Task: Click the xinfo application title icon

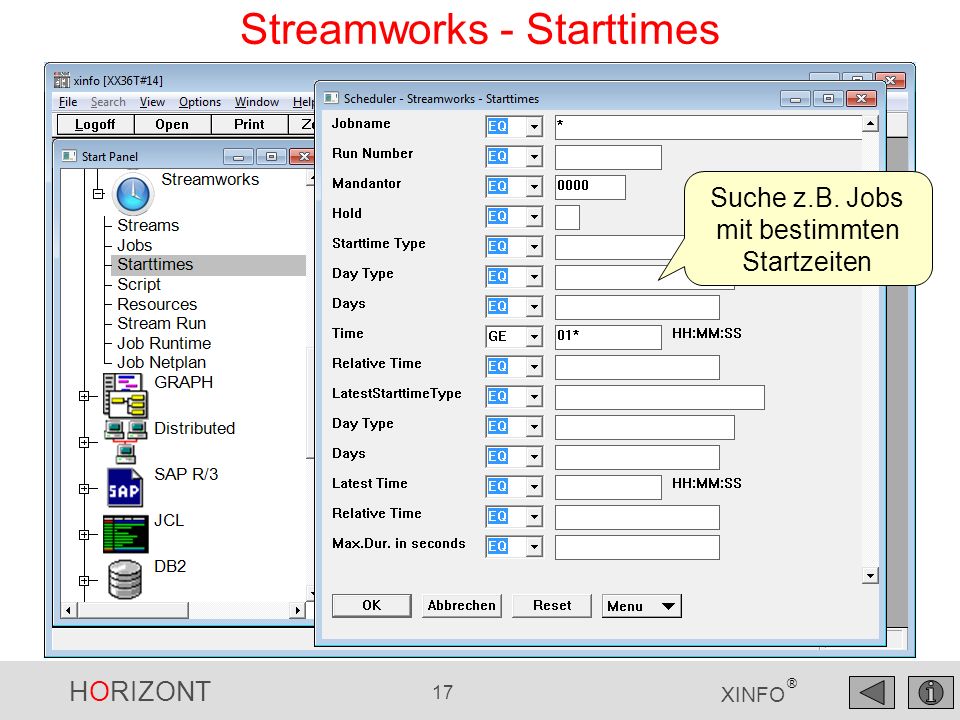Action: pyautogui.click(x=62, y=80)
